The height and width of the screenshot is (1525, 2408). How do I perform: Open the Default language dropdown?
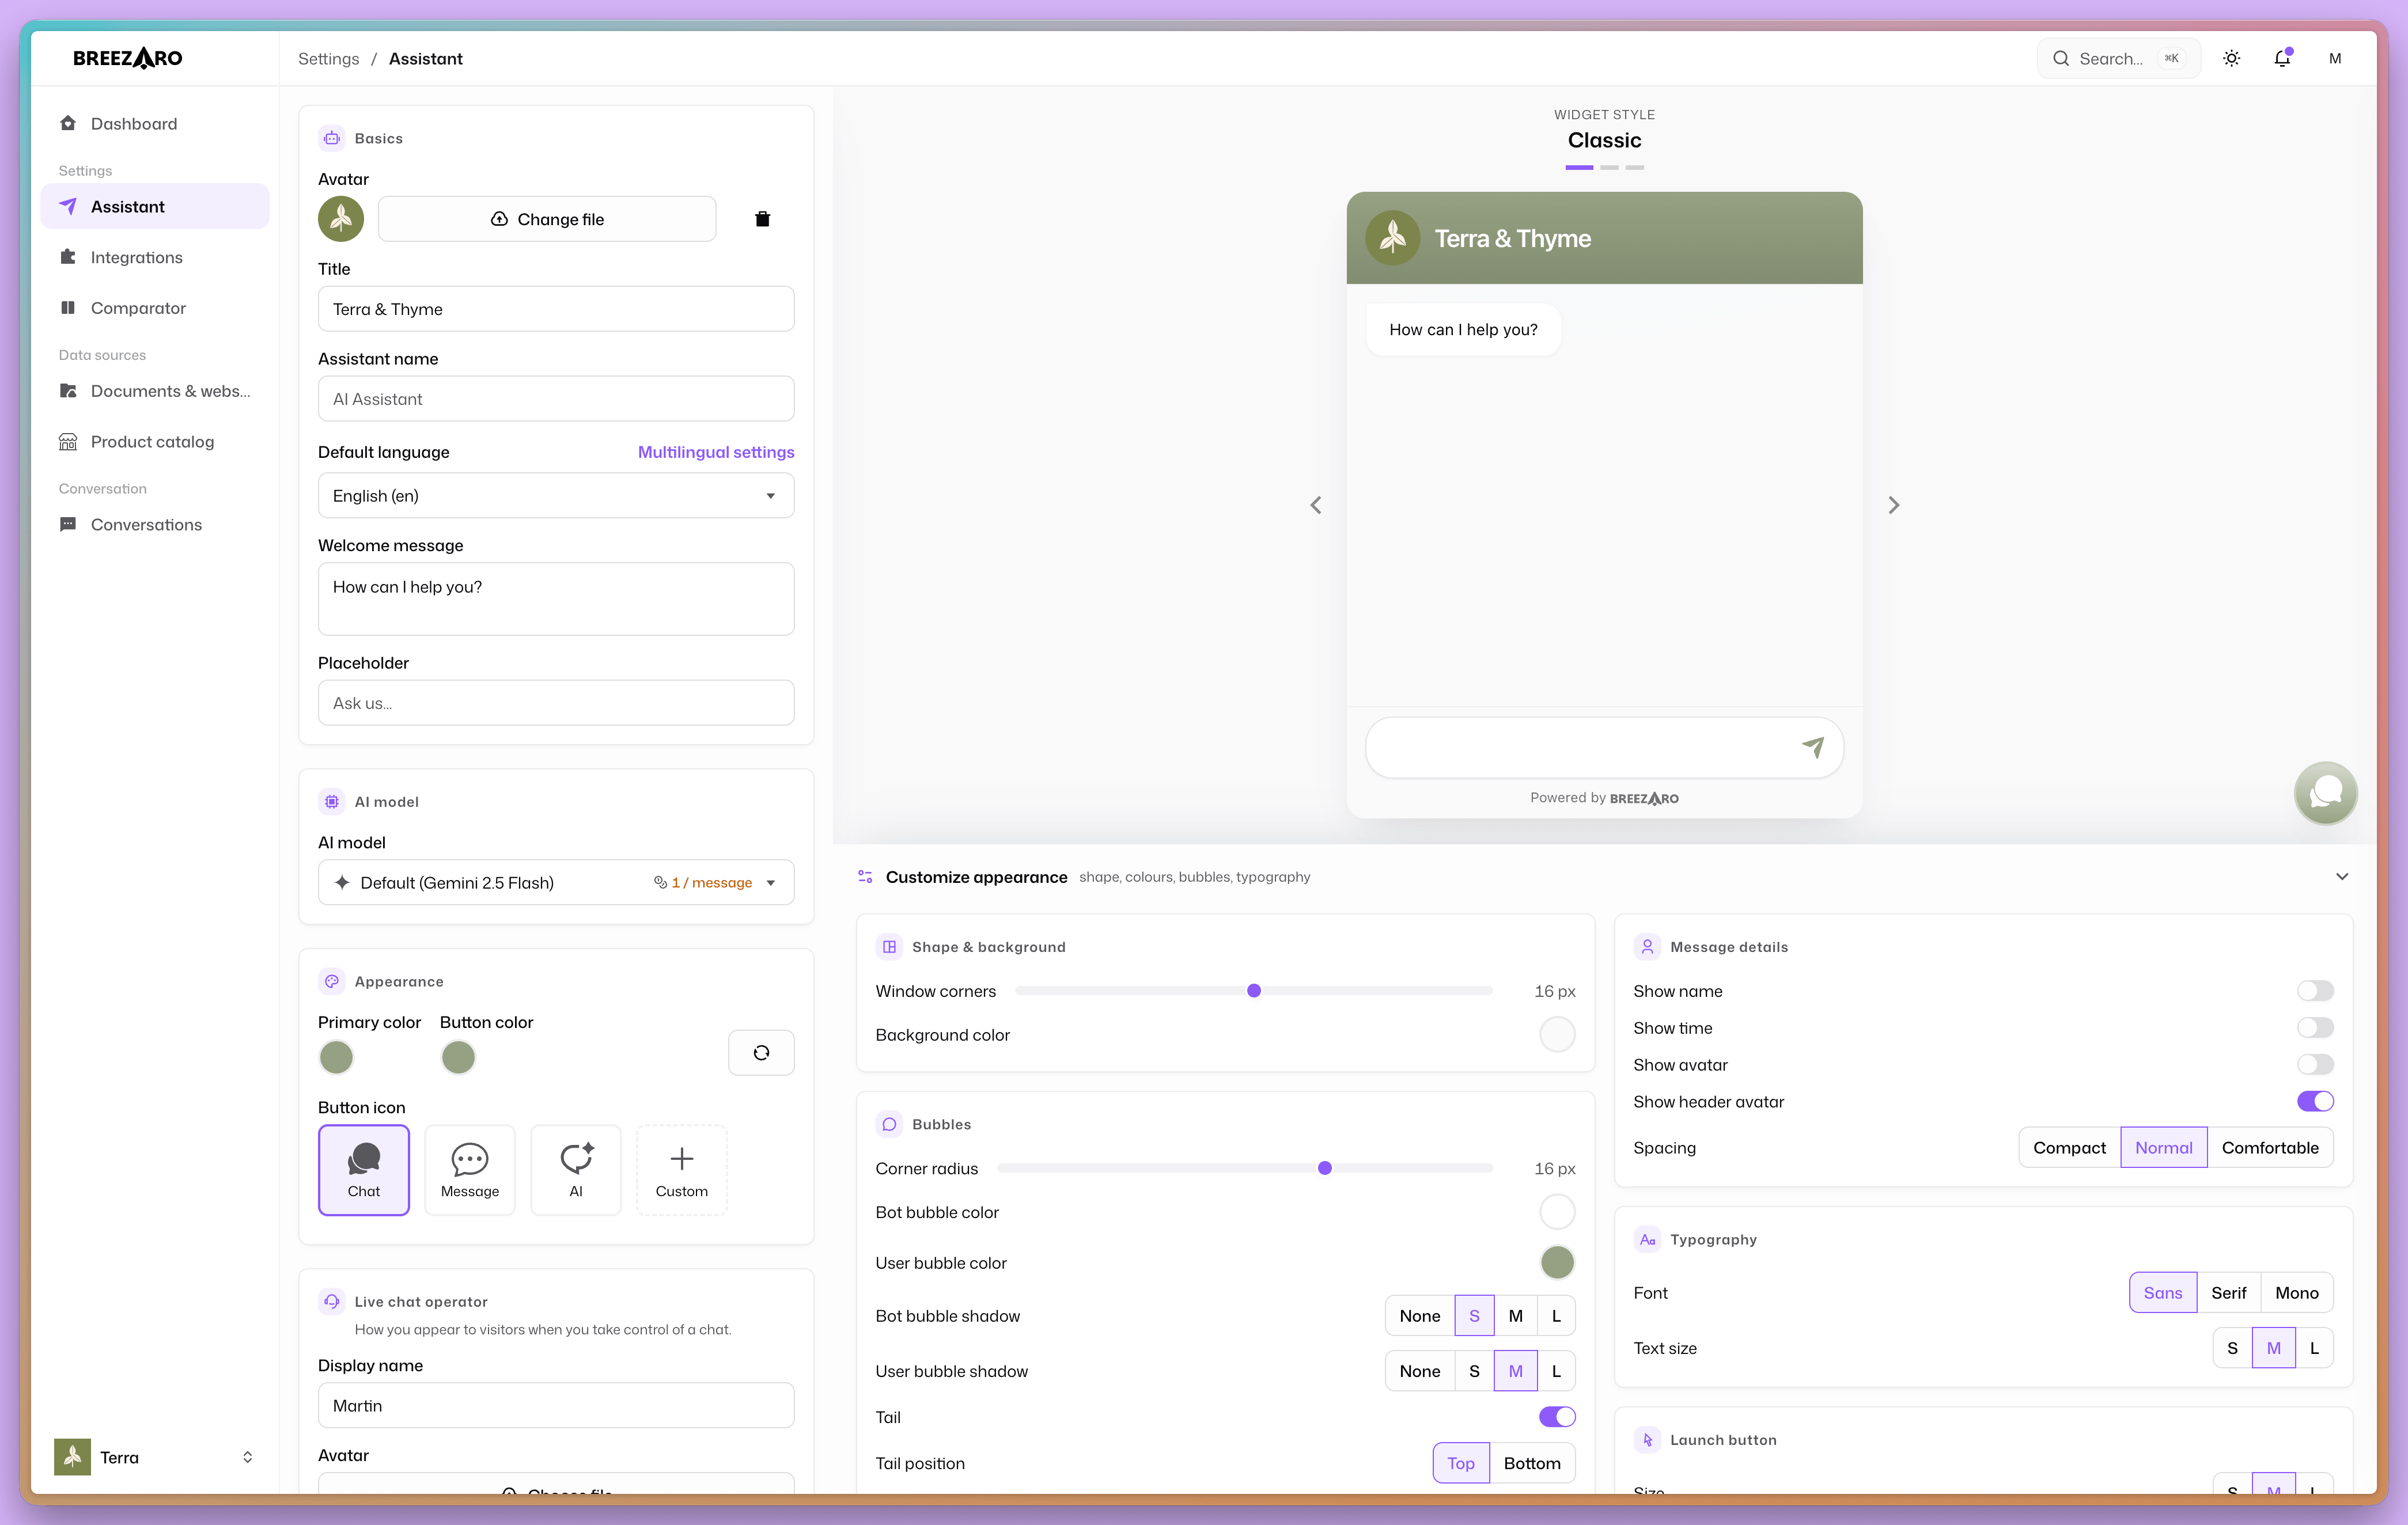(x=556, y=496)
